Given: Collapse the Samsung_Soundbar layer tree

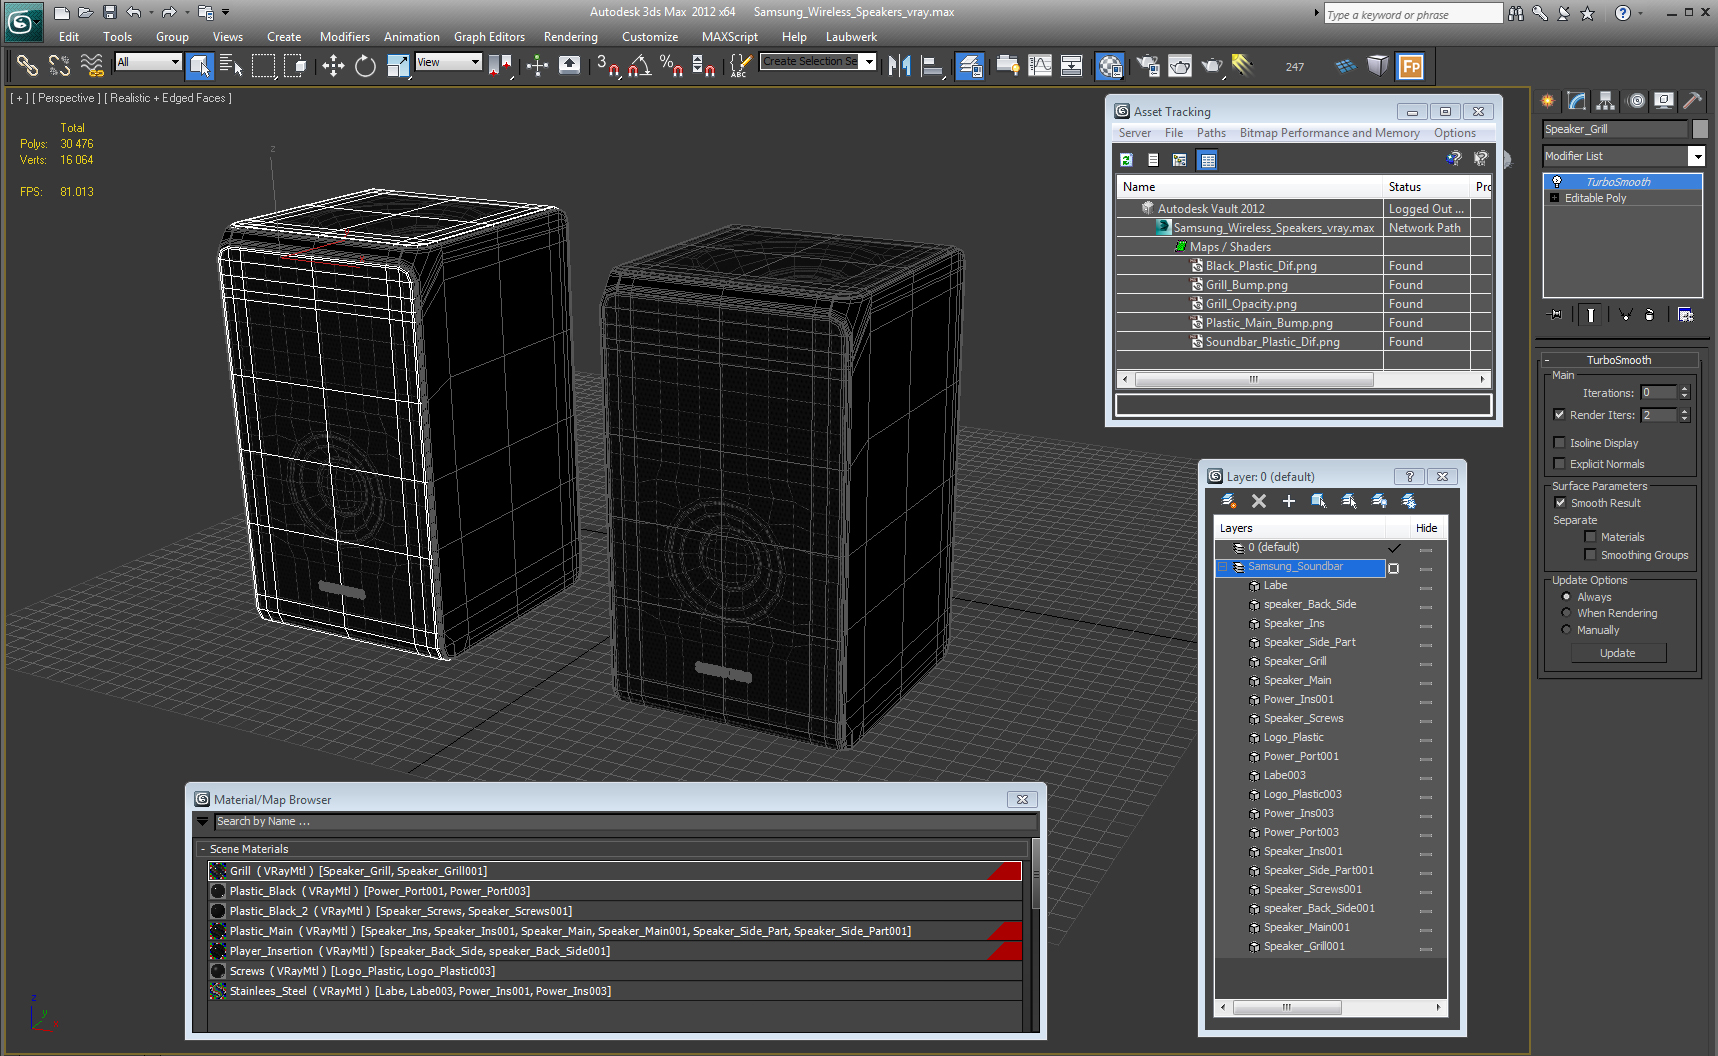Looking at the screenshot, I should 1222,566.
